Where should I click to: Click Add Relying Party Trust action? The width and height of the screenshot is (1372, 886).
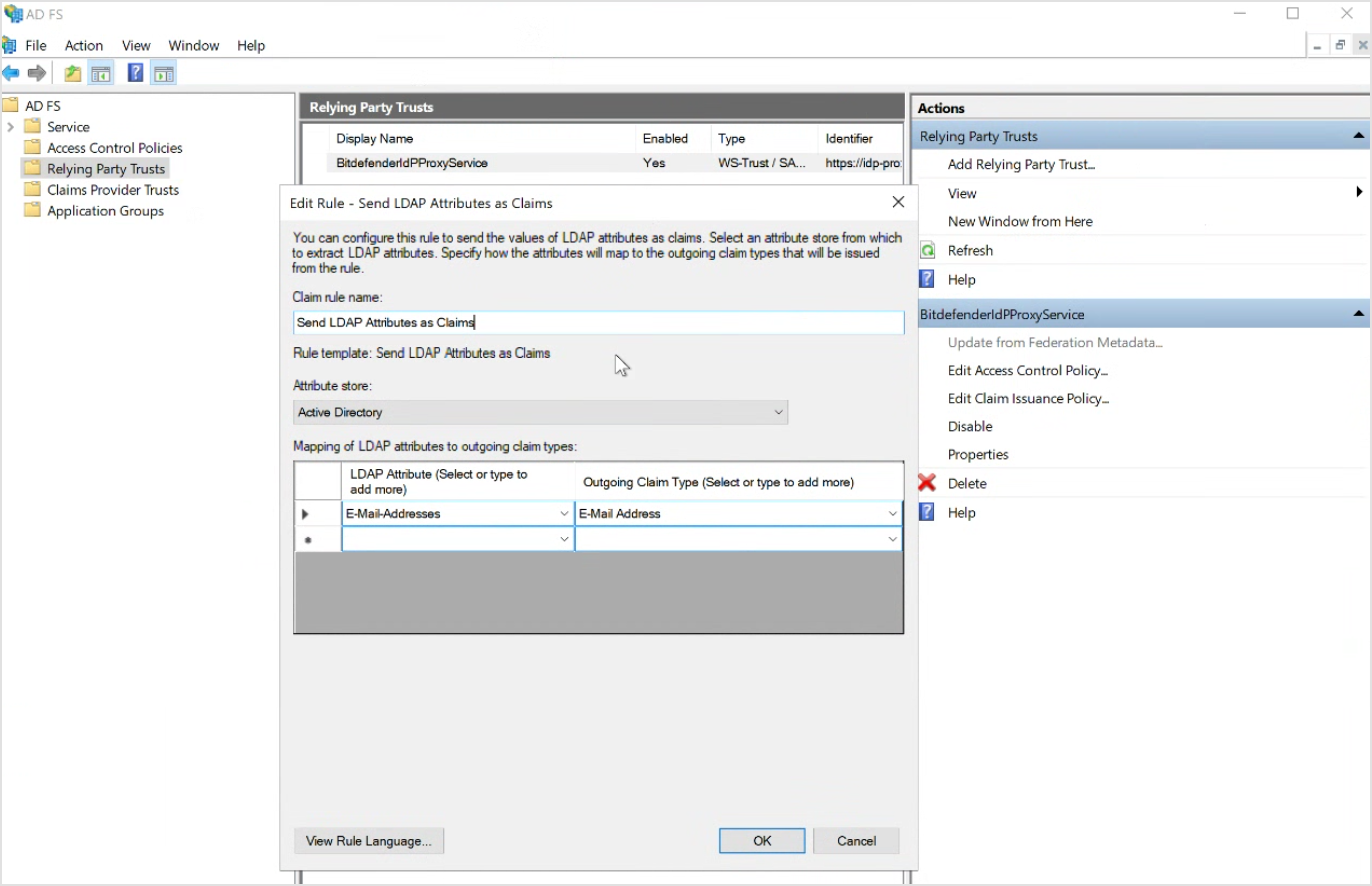1021,165
